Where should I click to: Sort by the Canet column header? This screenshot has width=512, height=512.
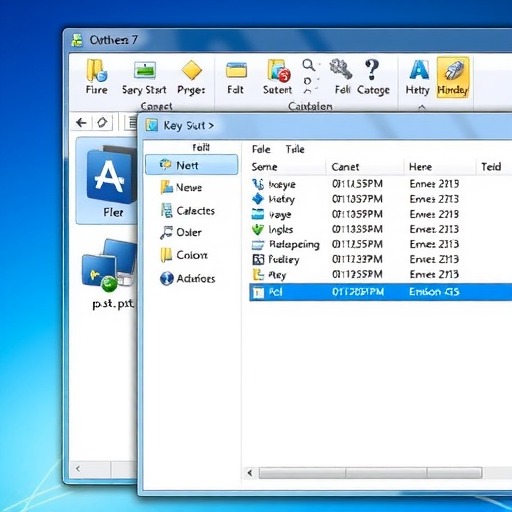pos(345,167)
